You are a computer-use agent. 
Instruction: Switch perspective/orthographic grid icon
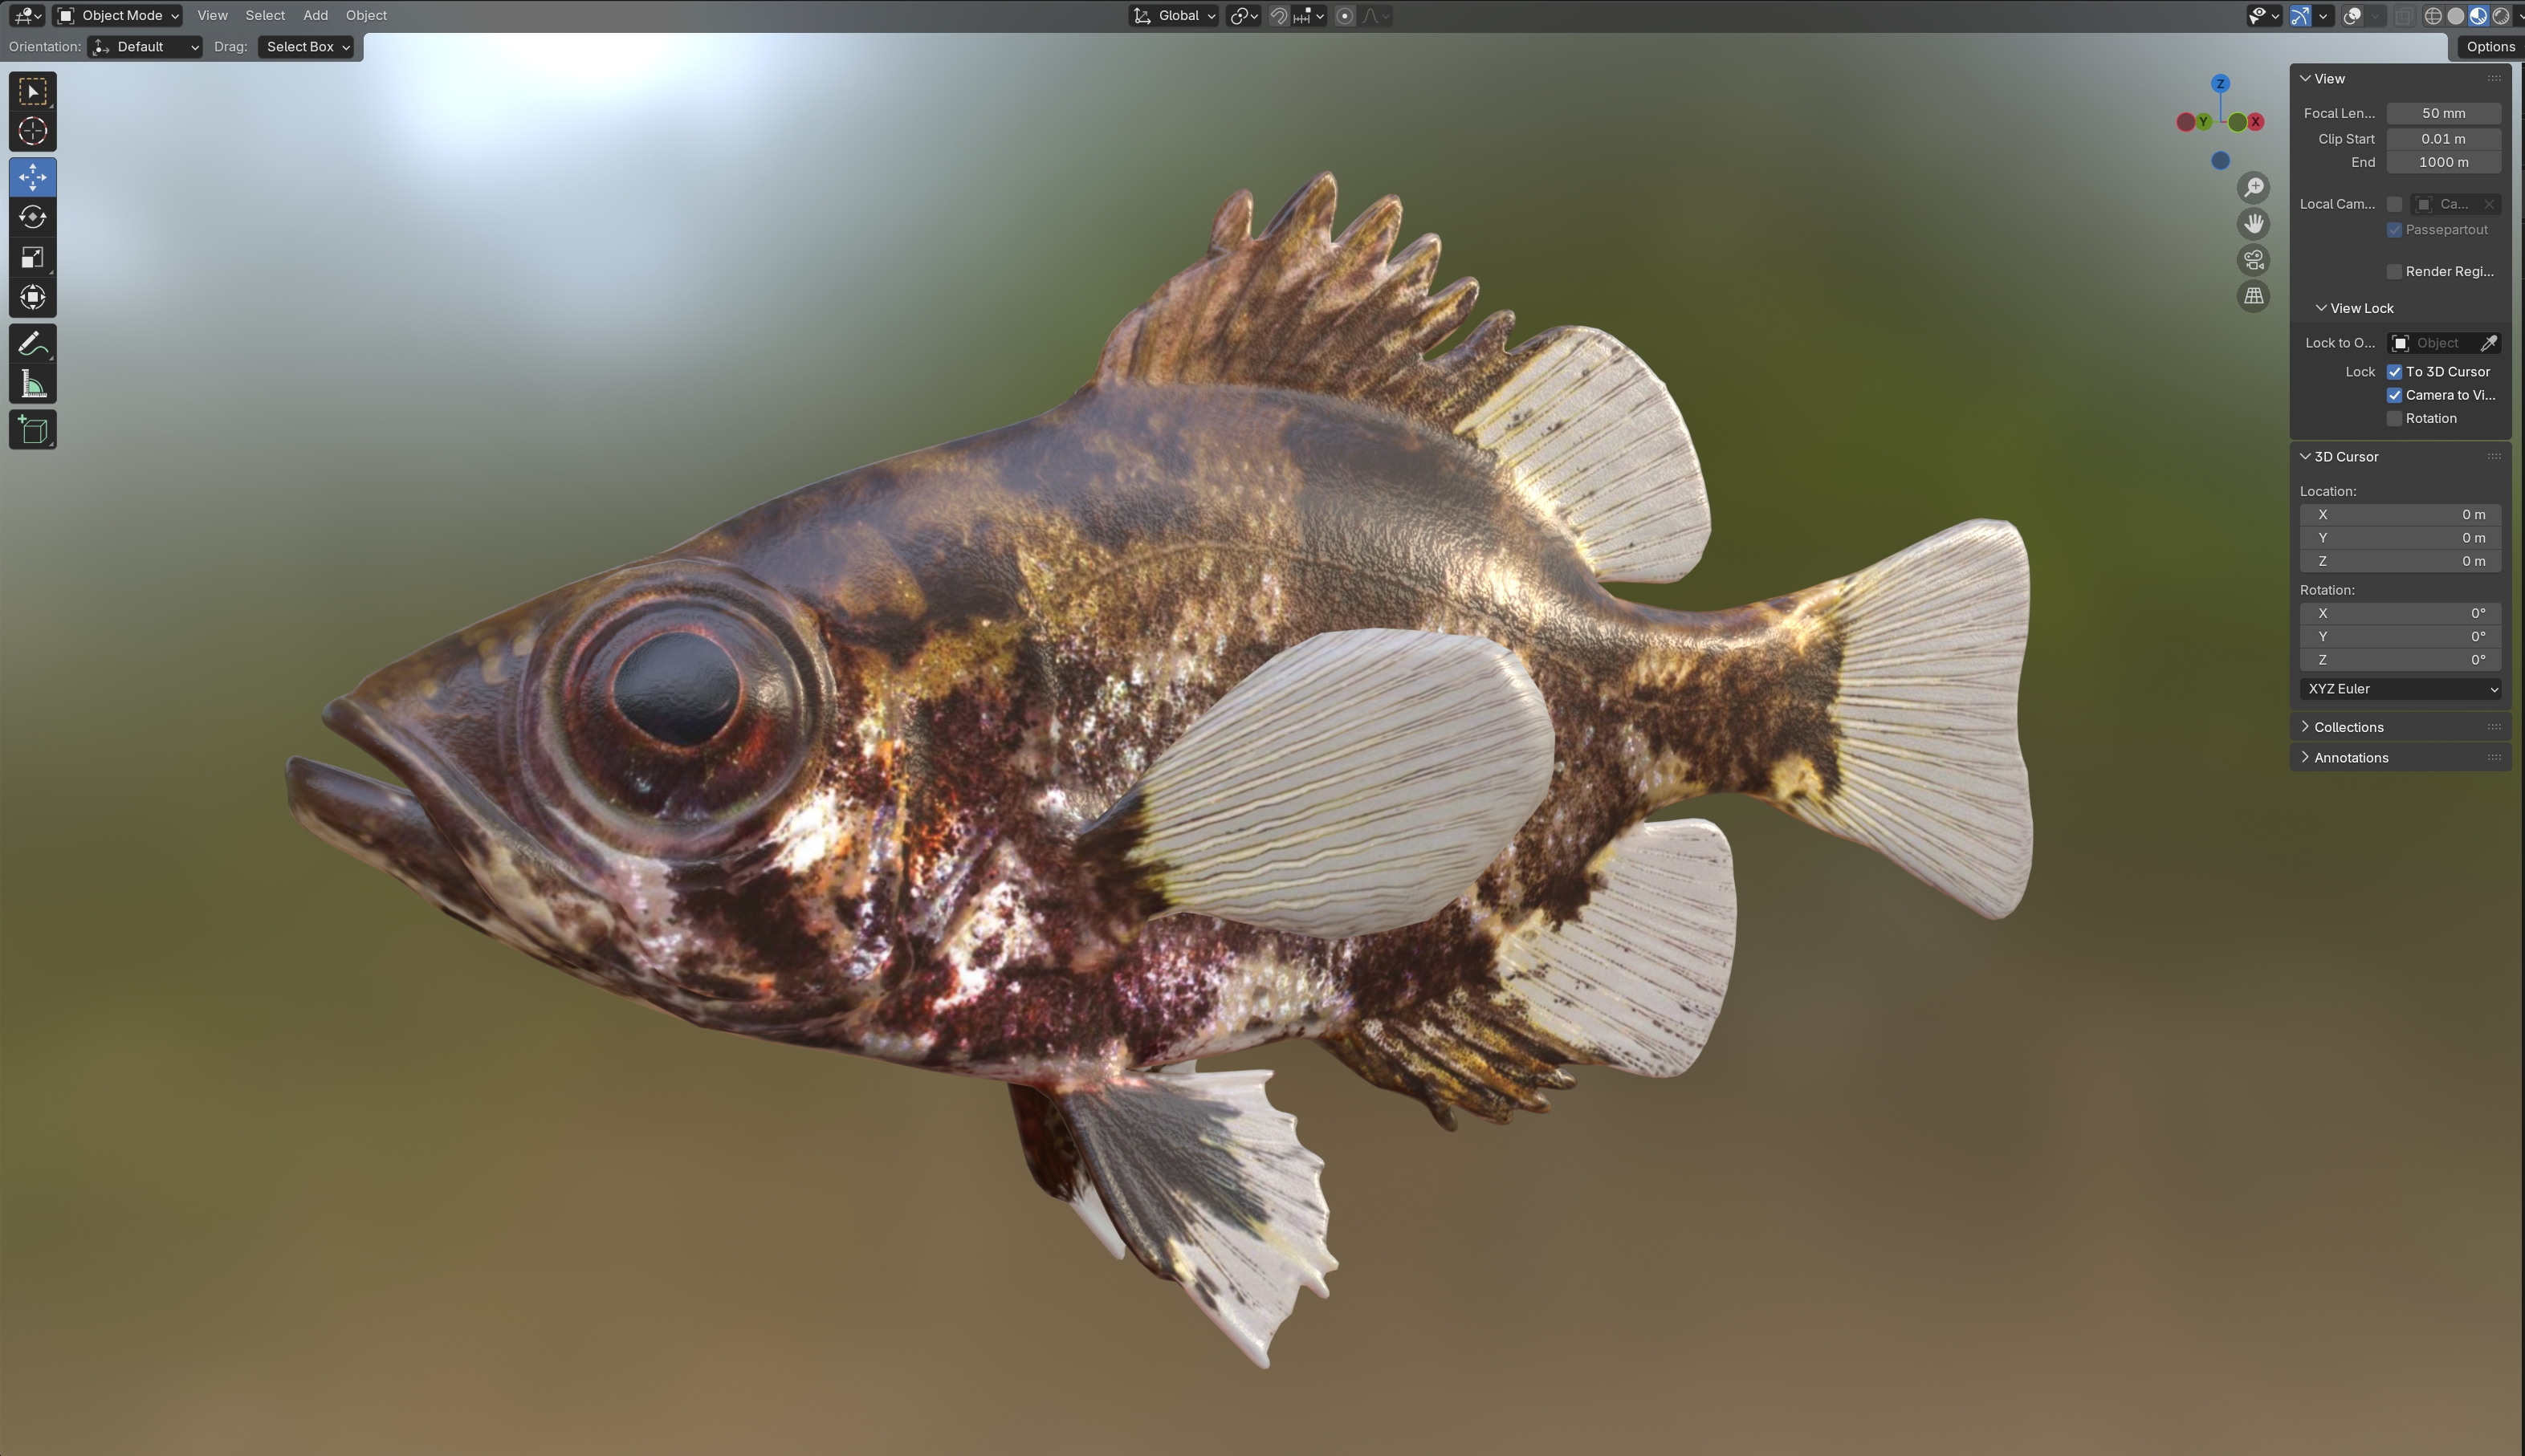[2253, 296]
